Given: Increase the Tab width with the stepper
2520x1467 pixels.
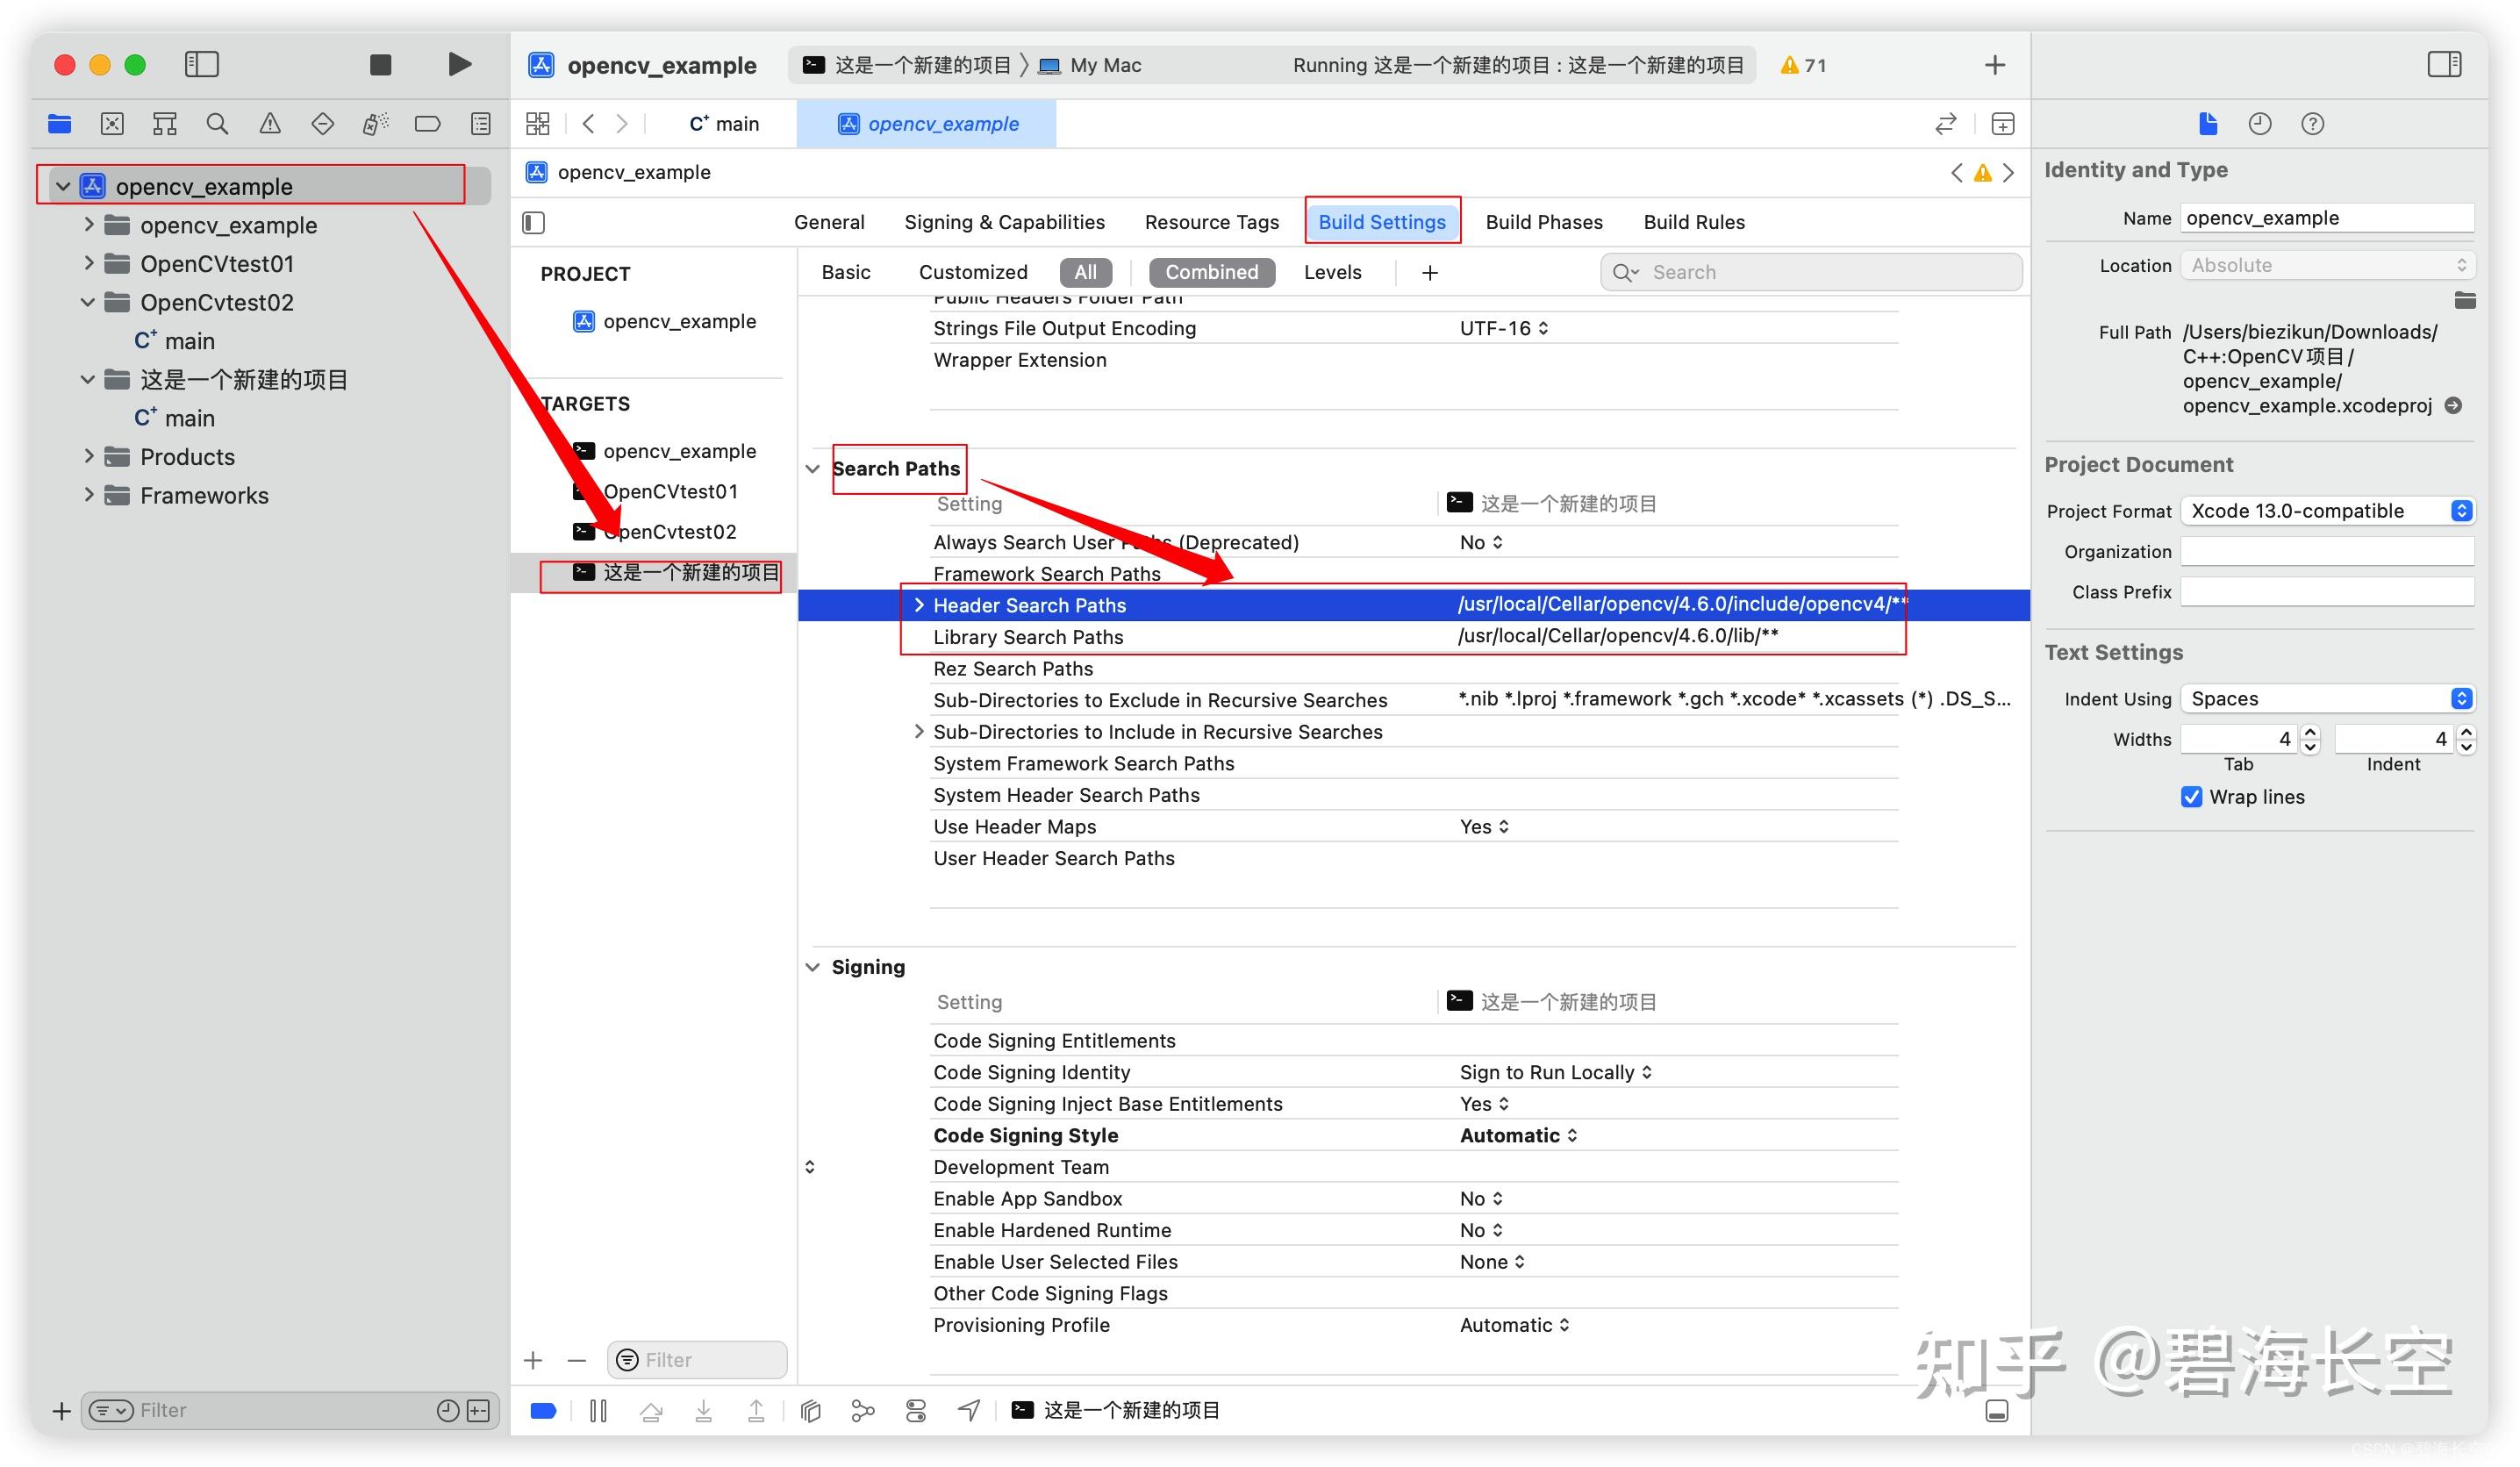Looking at the screenshot, I should [x=2310, y=733].
